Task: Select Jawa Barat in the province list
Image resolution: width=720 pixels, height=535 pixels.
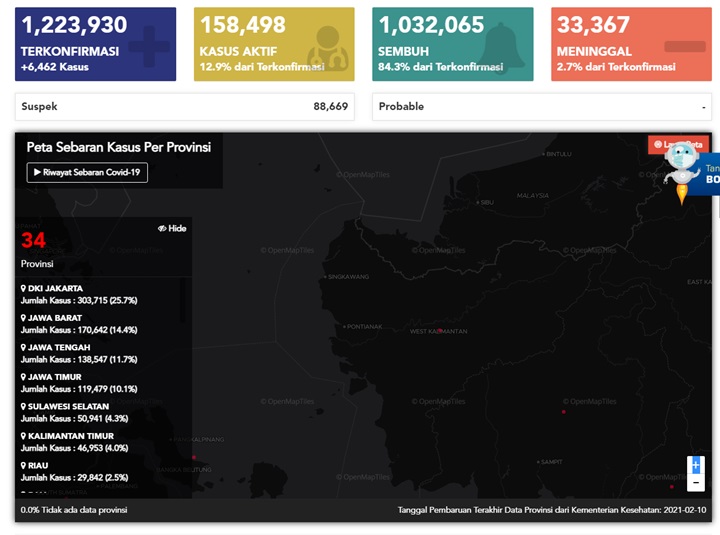Action: click(79, 324)
